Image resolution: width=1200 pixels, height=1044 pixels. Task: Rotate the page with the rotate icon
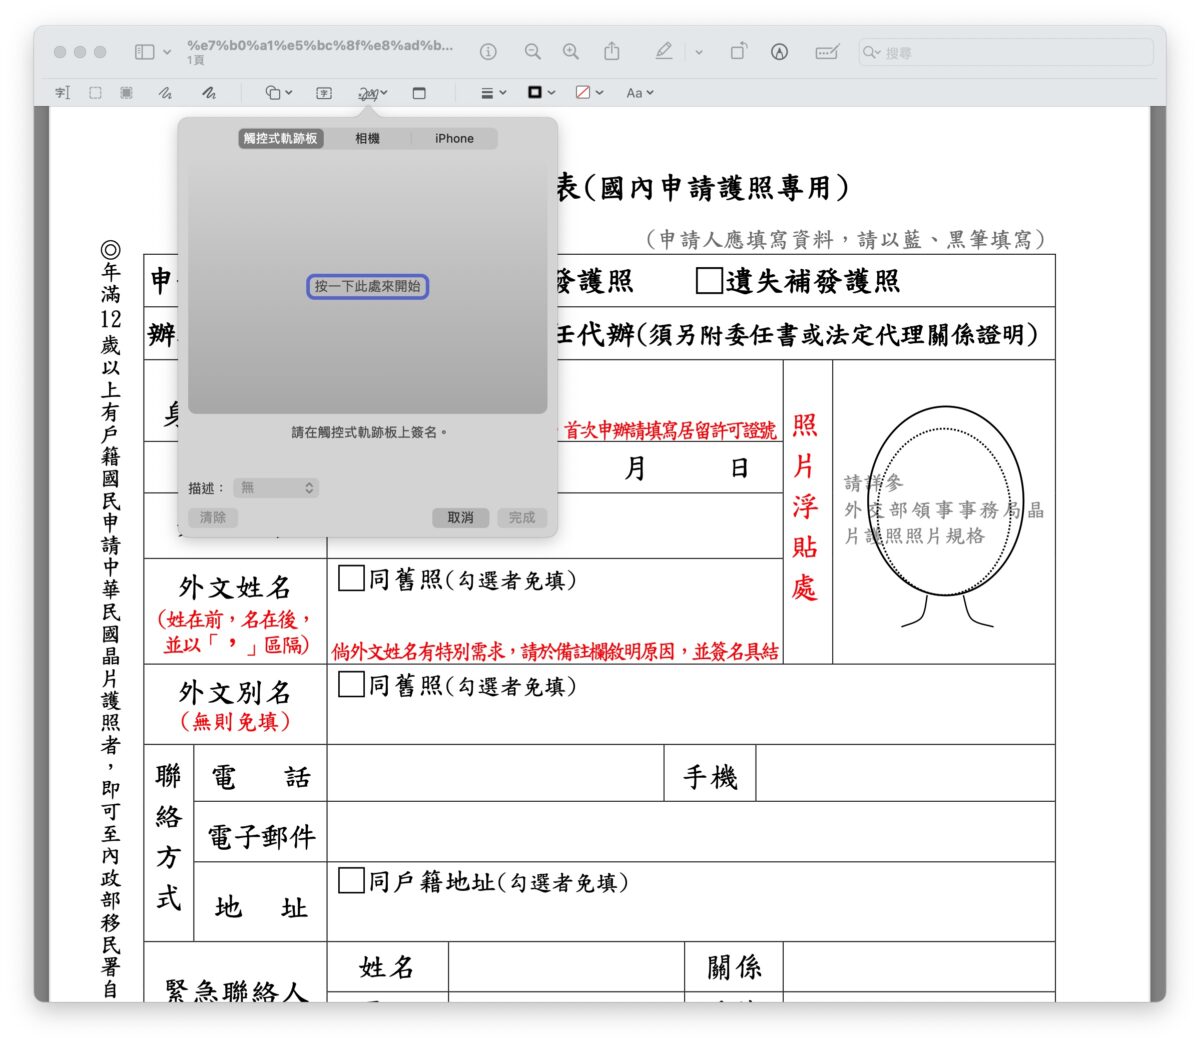tap(738, 51)
